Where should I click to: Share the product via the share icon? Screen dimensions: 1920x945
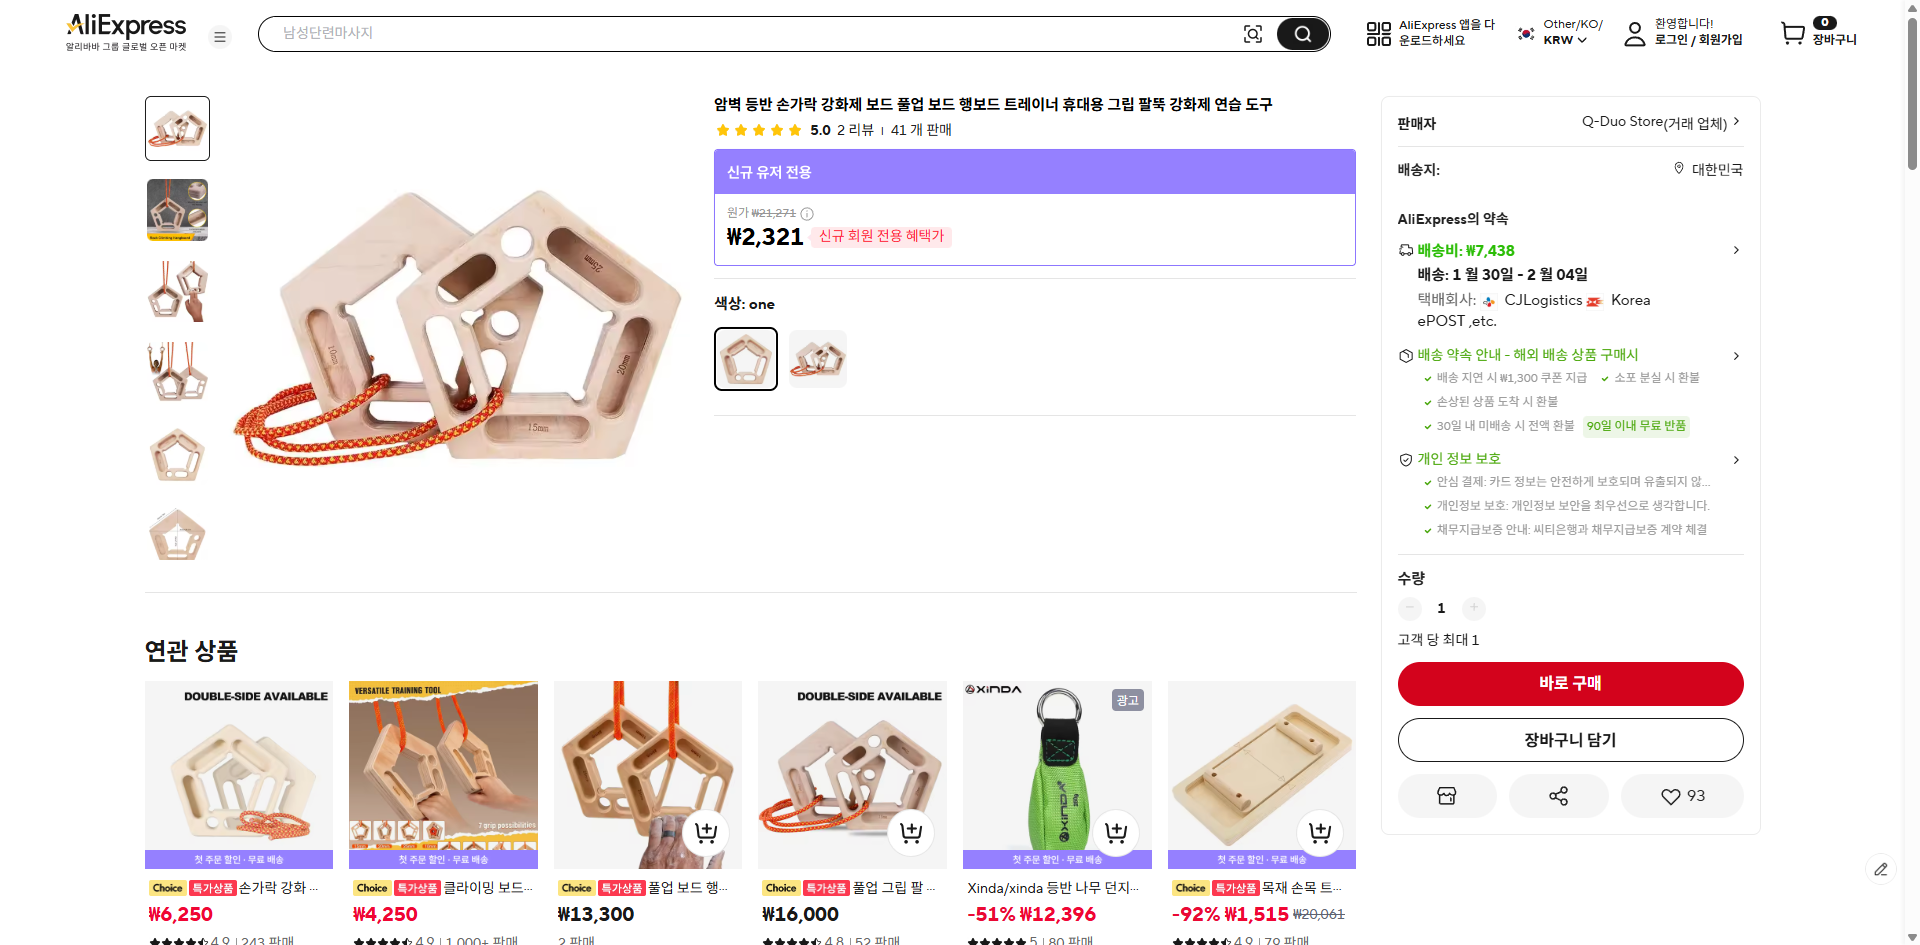(1557, 795)
